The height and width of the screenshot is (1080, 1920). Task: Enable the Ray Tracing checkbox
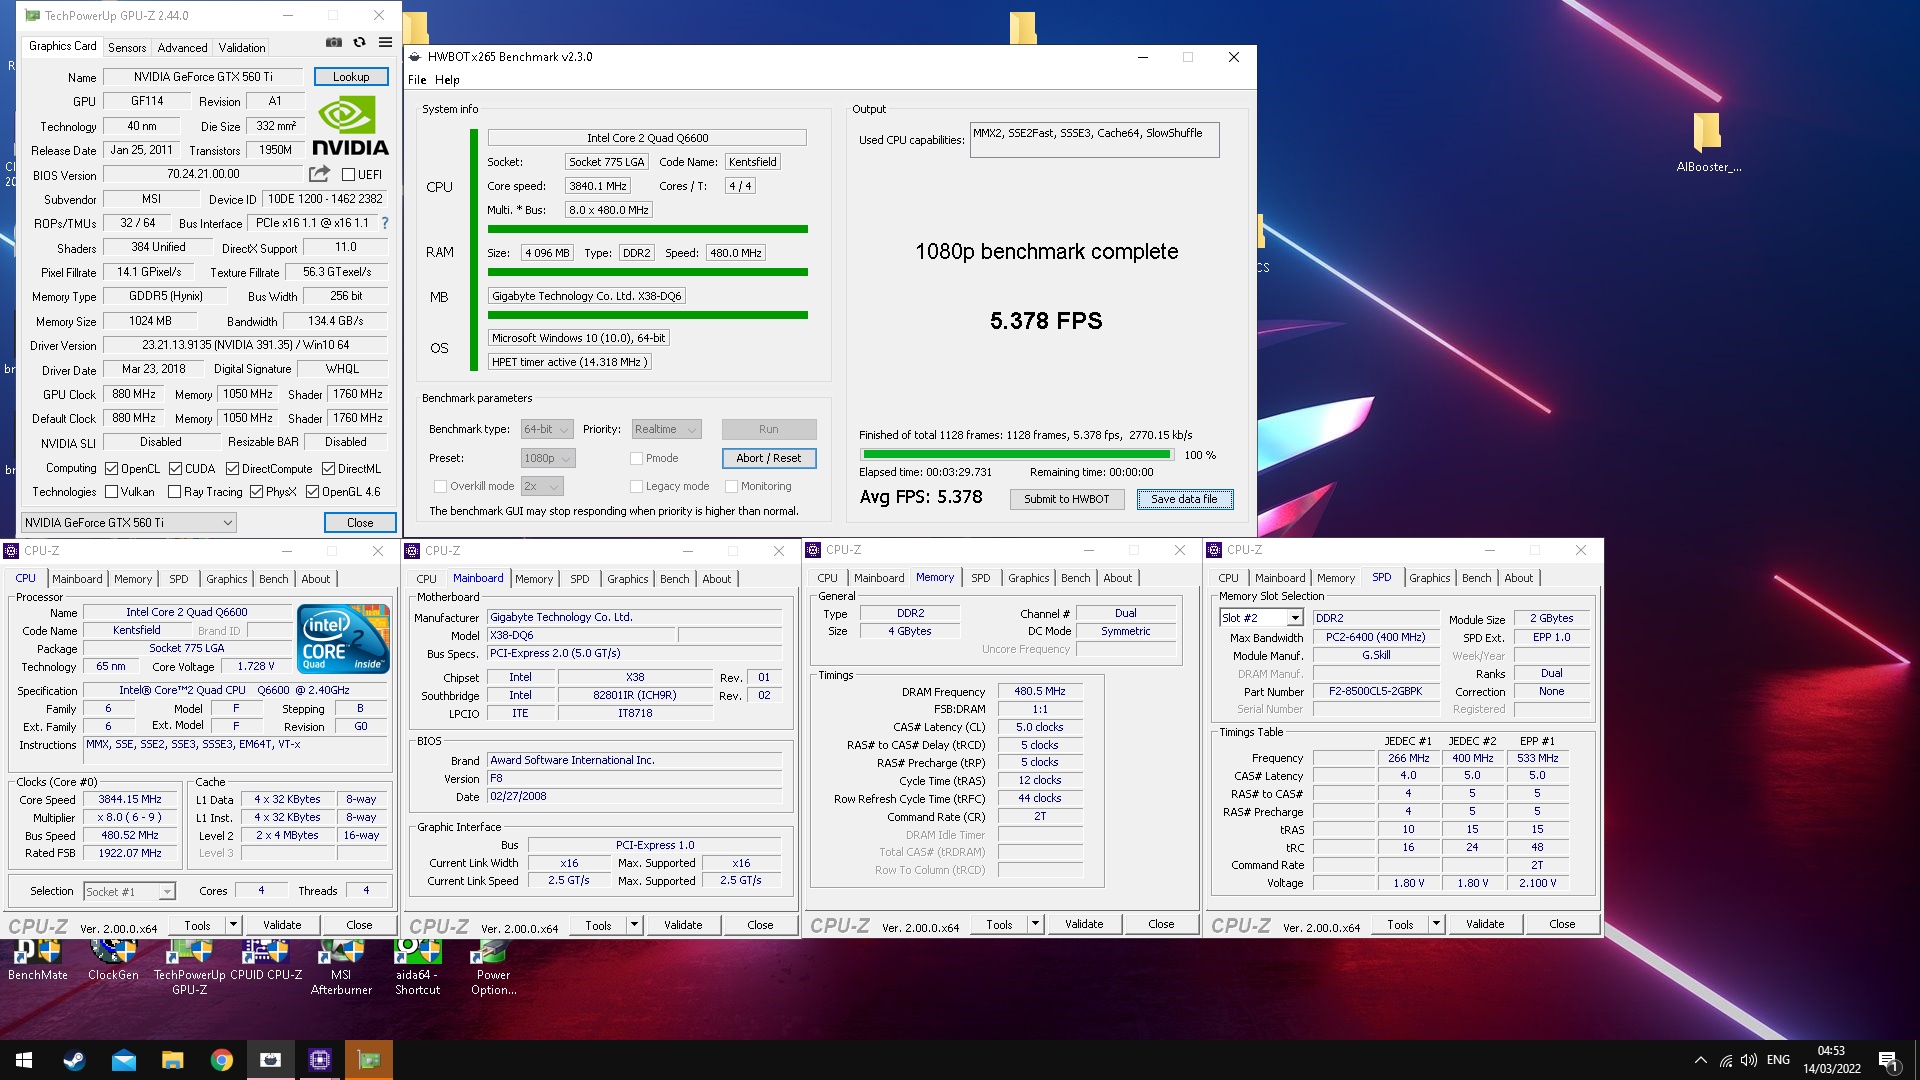175,492
